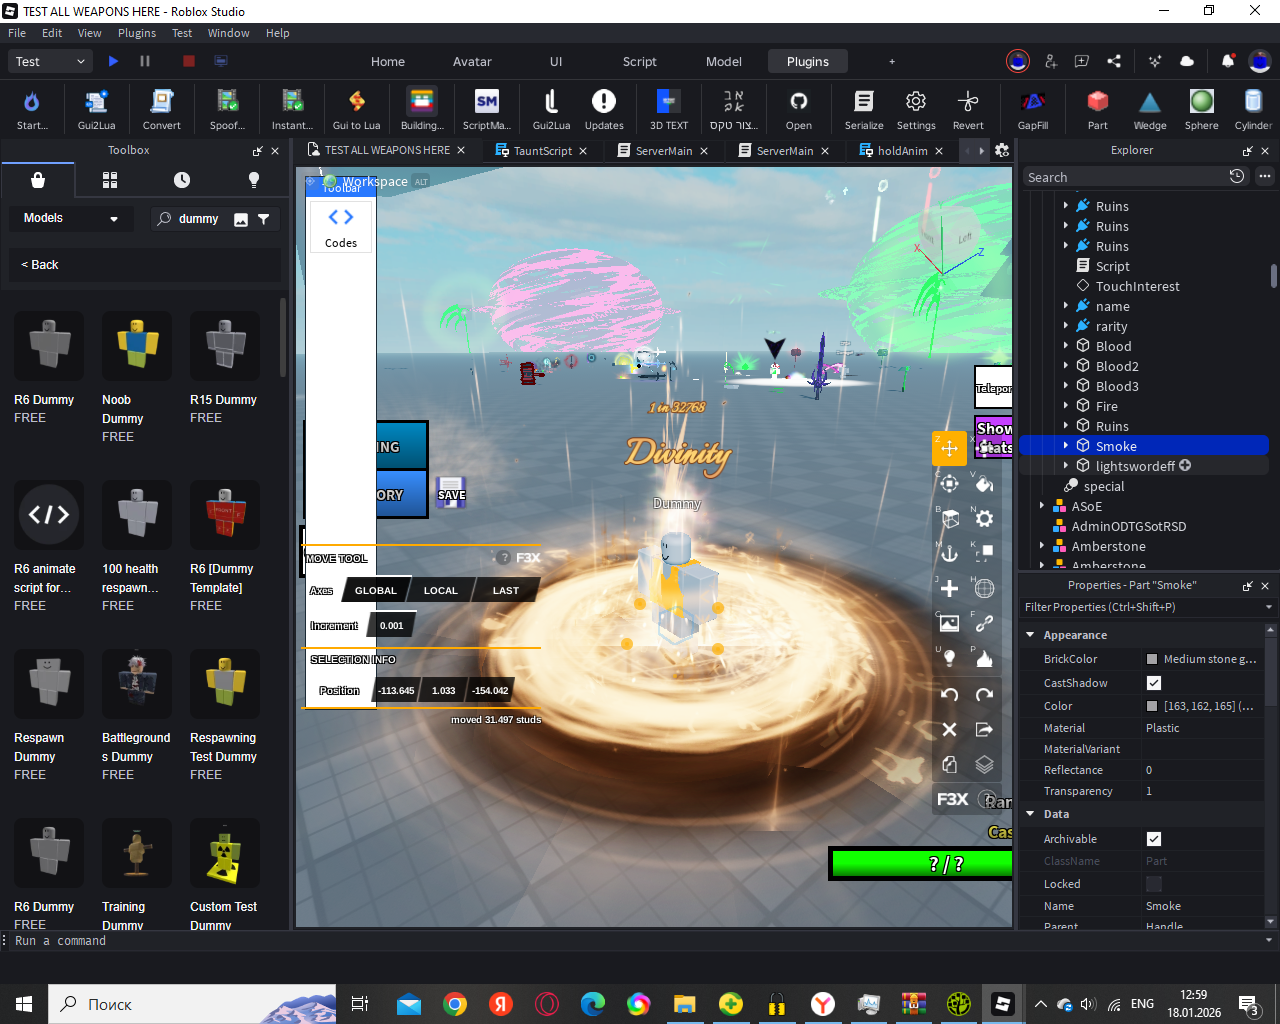This screenshot has width=1280, height=1024.
Task: Redo with the F3X redo arrow
Action: pos(984,695)
